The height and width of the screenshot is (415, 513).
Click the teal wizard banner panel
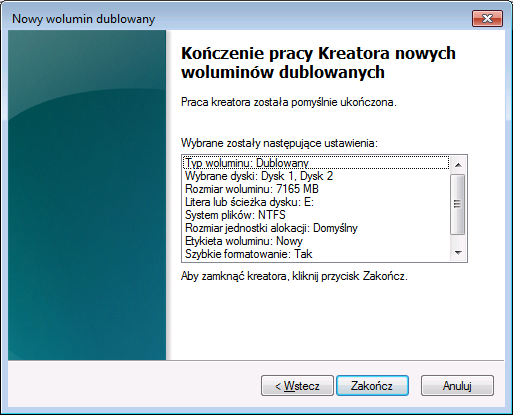click(87, 195)
